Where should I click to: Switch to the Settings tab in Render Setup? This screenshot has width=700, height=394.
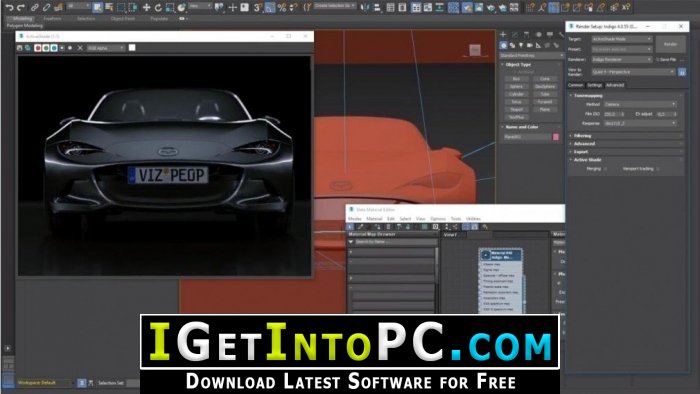[x=594, y=85]
